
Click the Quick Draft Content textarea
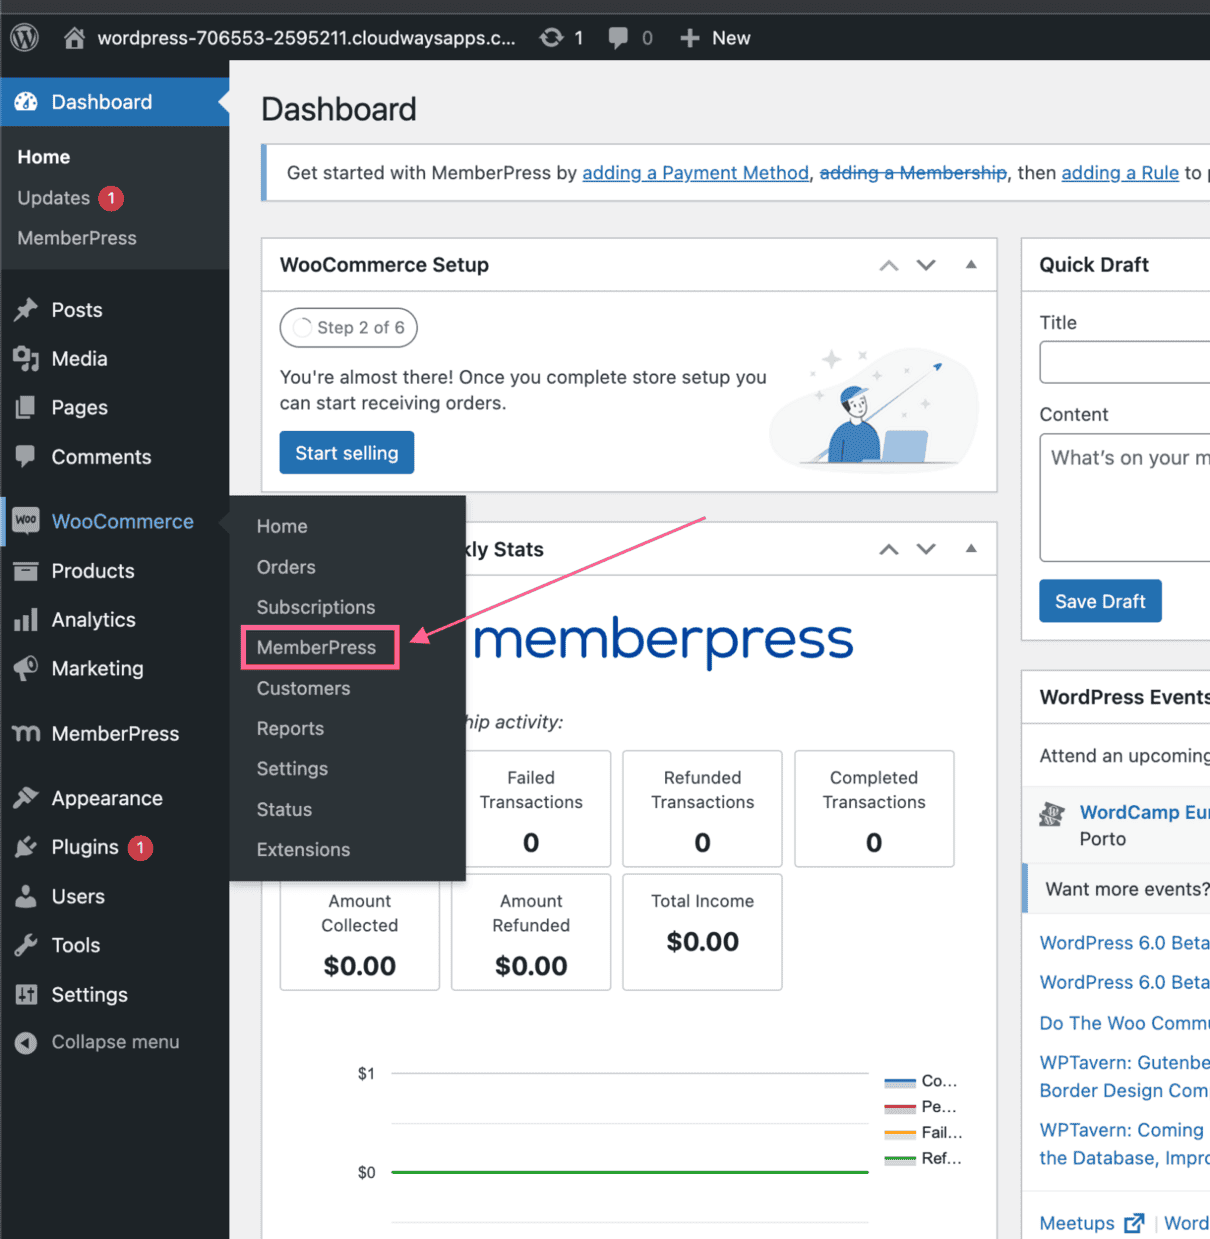[x=1125, y=497]
